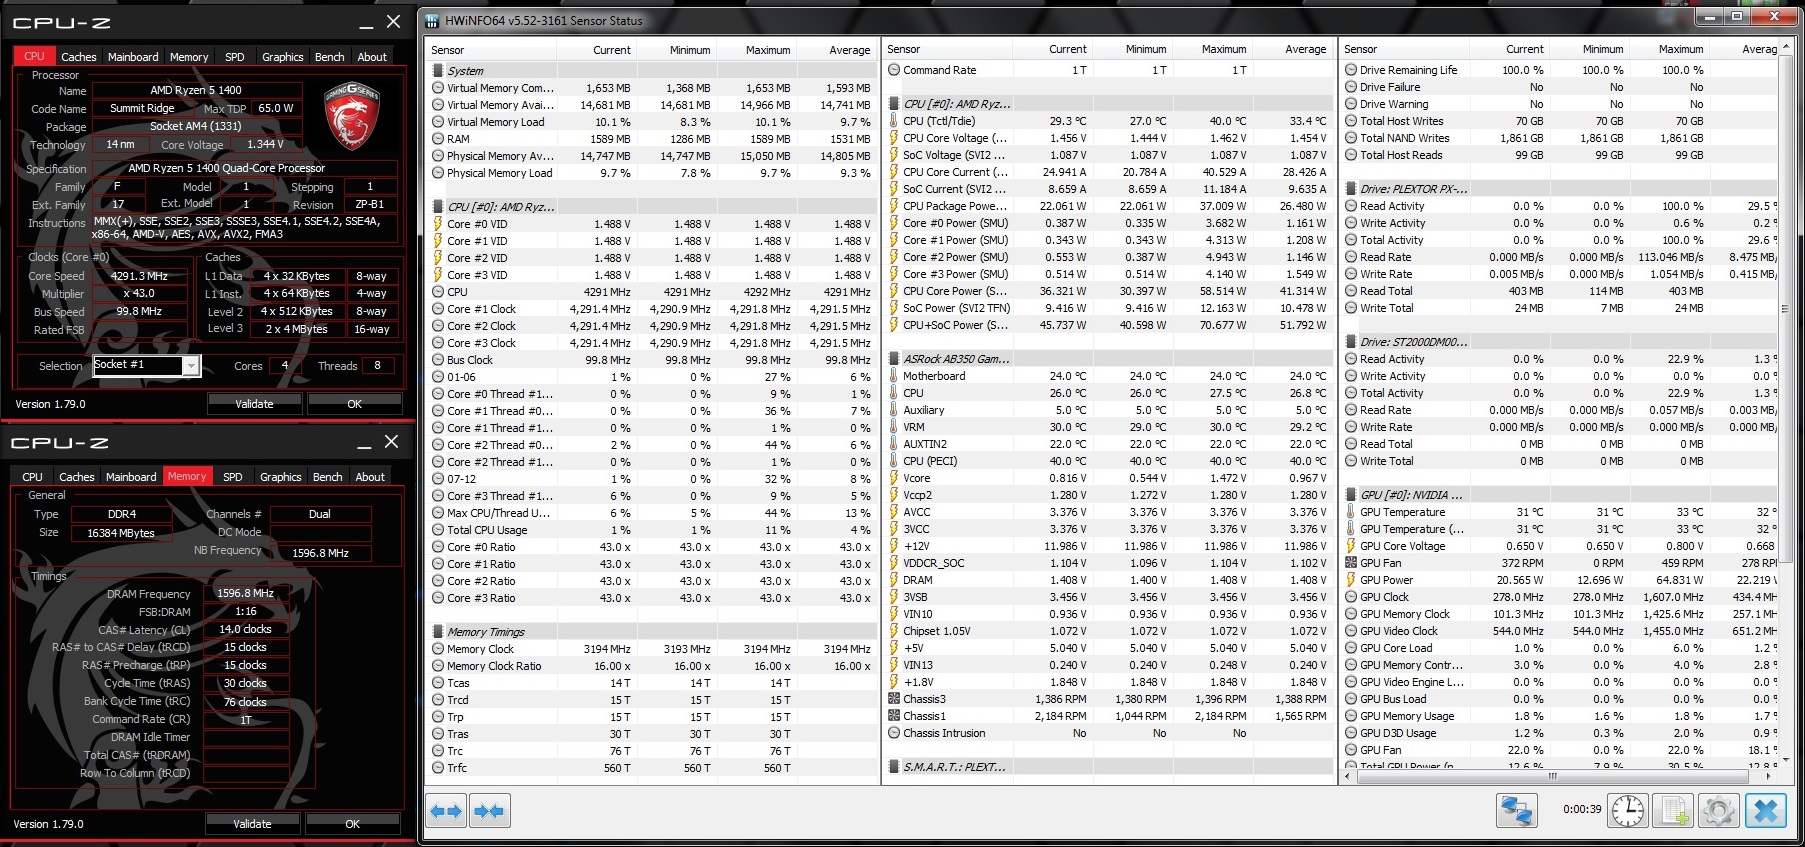Click the expand columns arrows button in HWiNFO

[x=446, y=811]
